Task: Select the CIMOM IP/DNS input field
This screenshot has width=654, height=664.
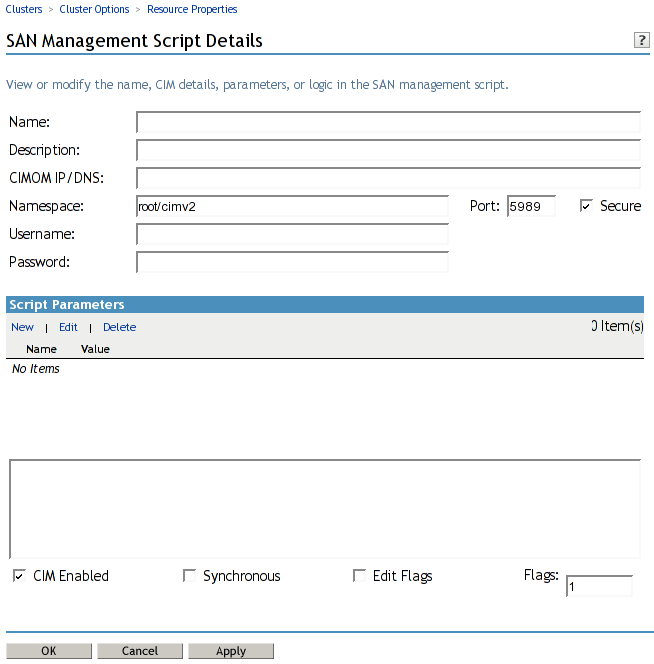Action: point(388,179)
